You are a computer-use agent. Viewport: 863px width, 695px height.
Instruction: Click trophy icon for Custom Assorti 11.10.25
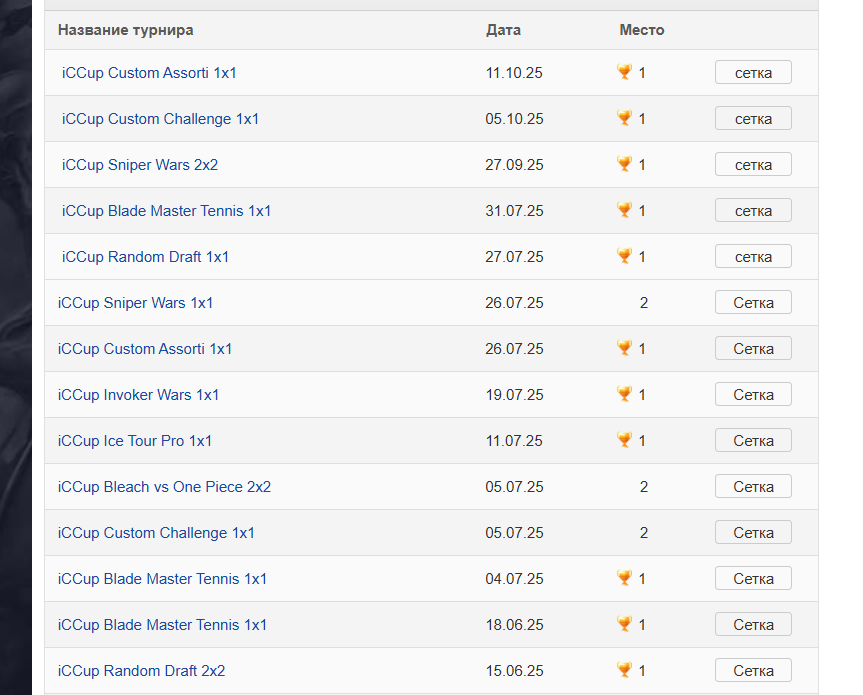[x=624, y=72]
